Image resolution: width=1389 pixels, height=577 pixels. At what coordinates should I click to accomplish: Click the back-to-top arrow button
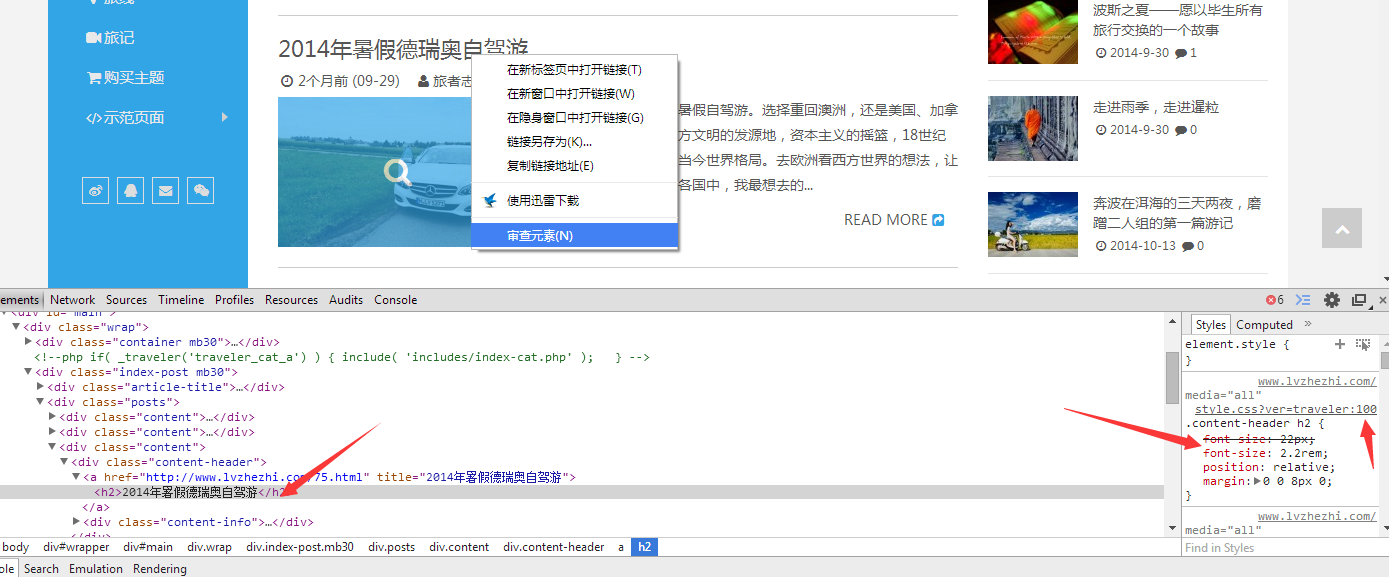pyautogui.click(x=1341, y=228)
